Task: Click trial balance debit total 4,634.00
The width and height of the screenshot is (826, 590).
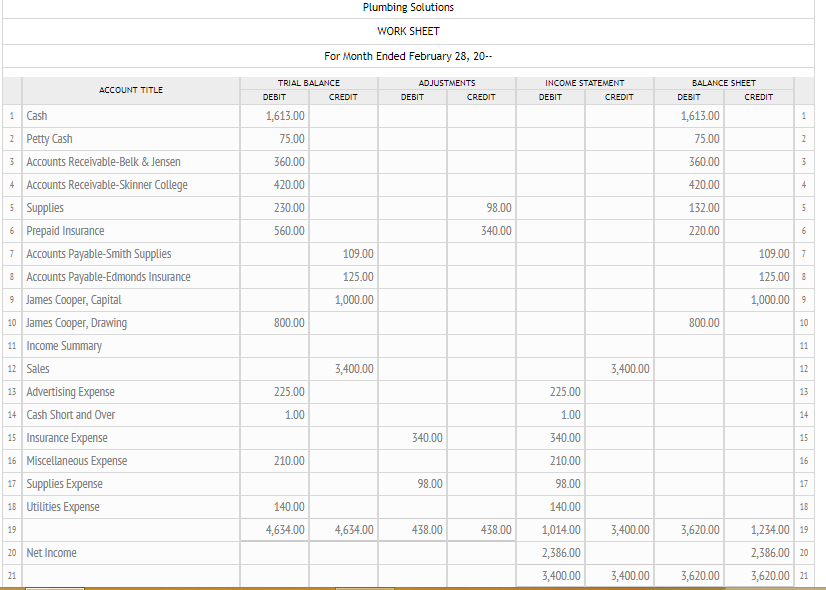Action: pos(274,530)
